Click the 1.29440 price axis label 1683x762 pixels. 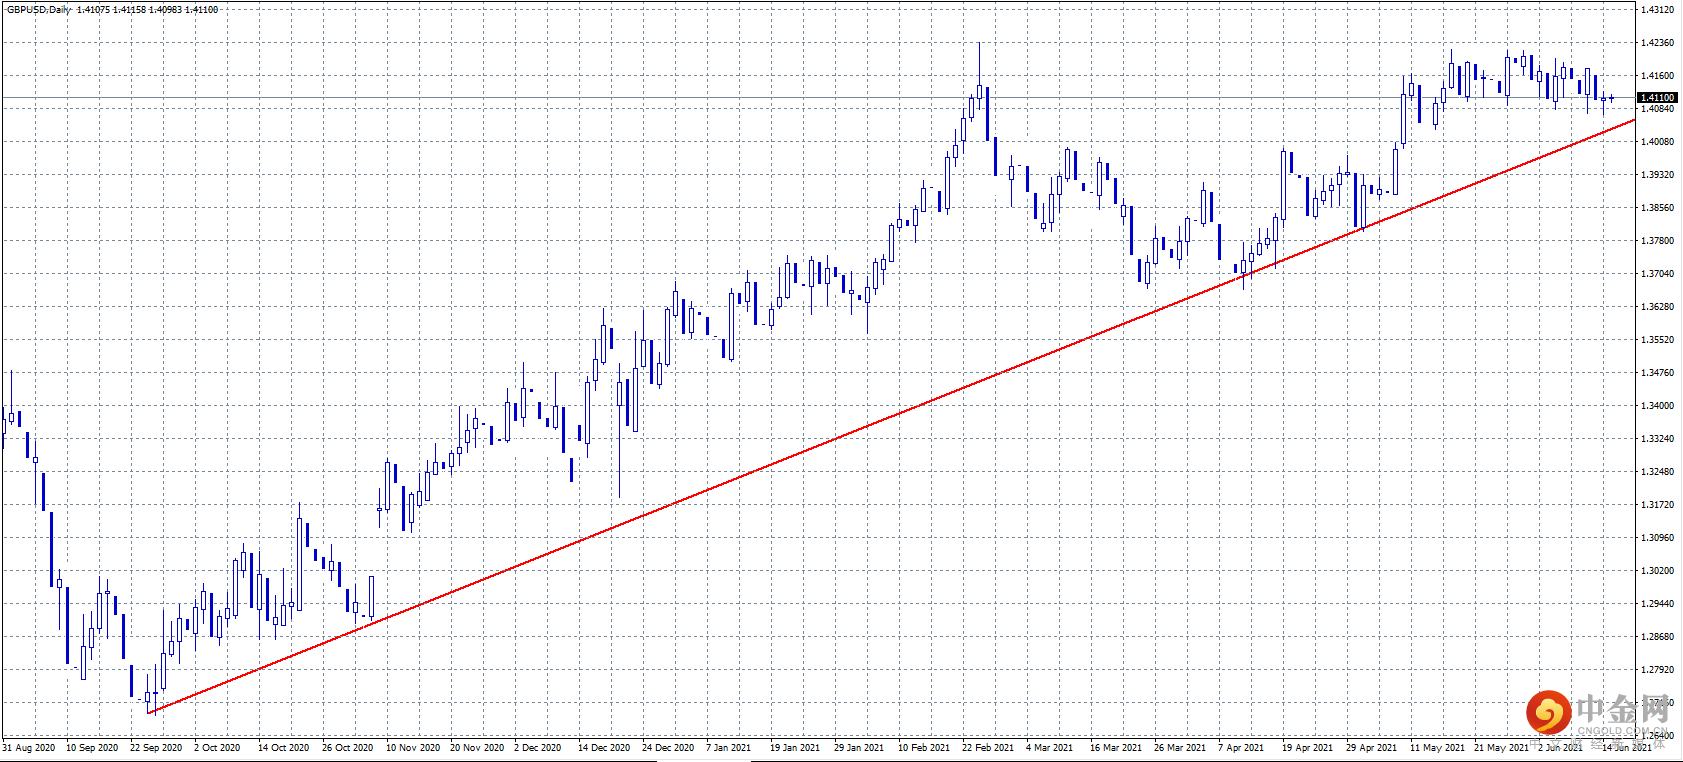(x=1658, y=604)
